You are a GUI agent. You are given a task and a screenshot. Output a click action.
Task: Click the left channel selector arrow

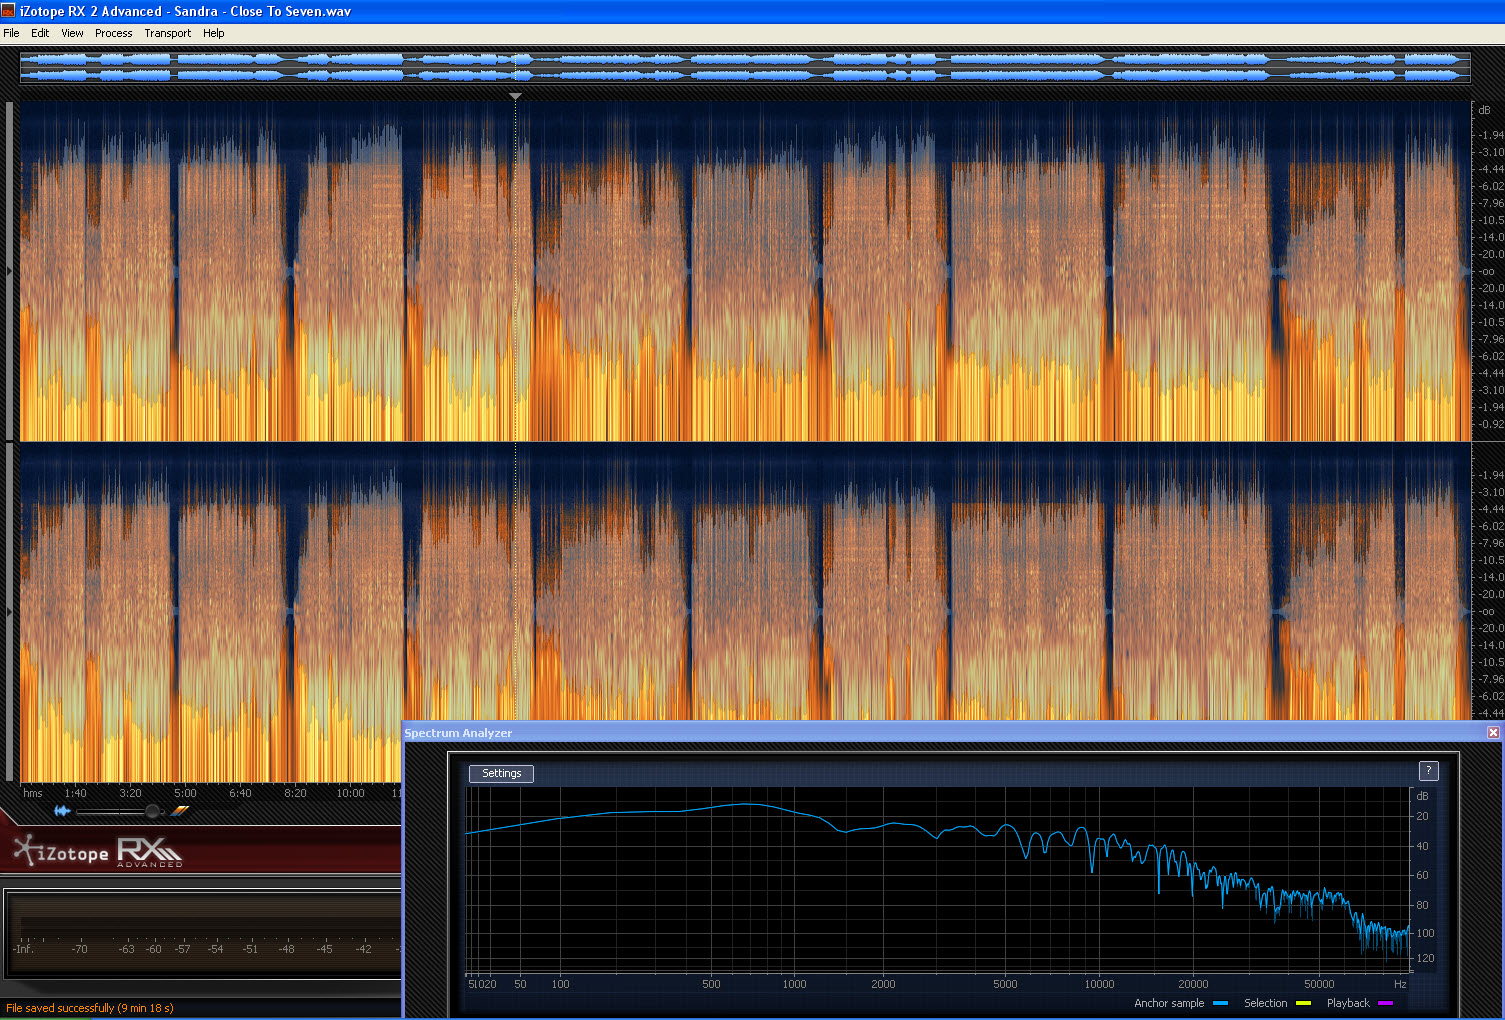click(x=10, y=271)
